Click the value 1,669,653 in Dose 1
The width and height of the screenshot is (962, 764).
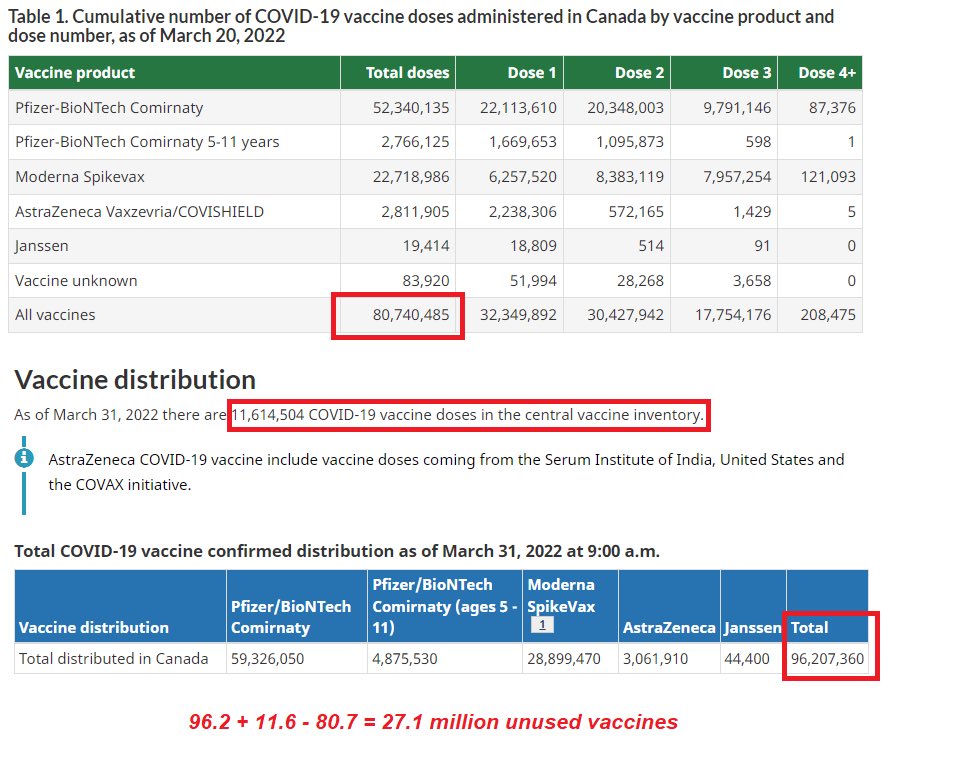pyautogui.click(x=523, y=142)
